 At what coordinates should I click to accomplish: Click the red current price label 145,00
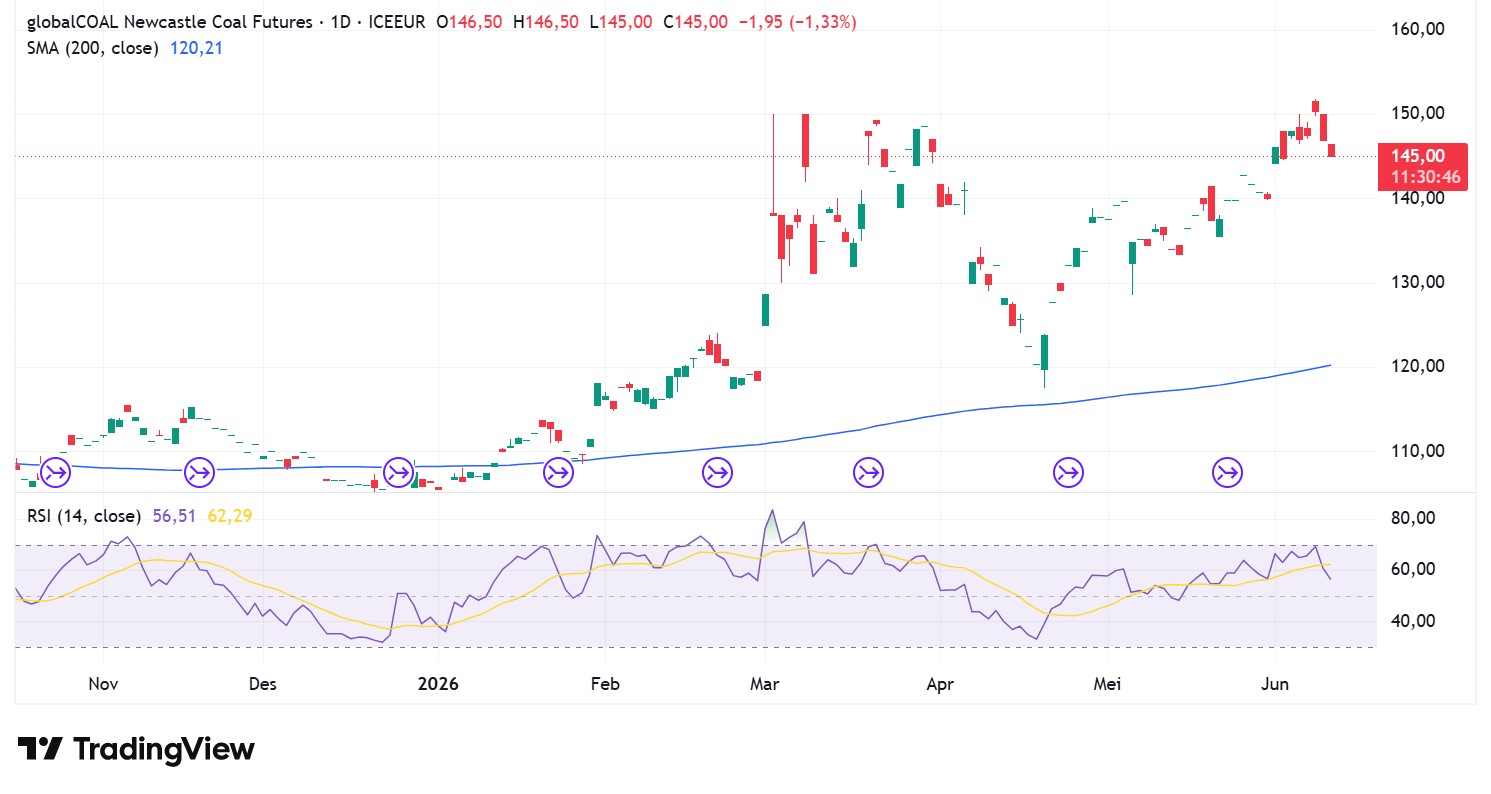(x=1419, y=156)
